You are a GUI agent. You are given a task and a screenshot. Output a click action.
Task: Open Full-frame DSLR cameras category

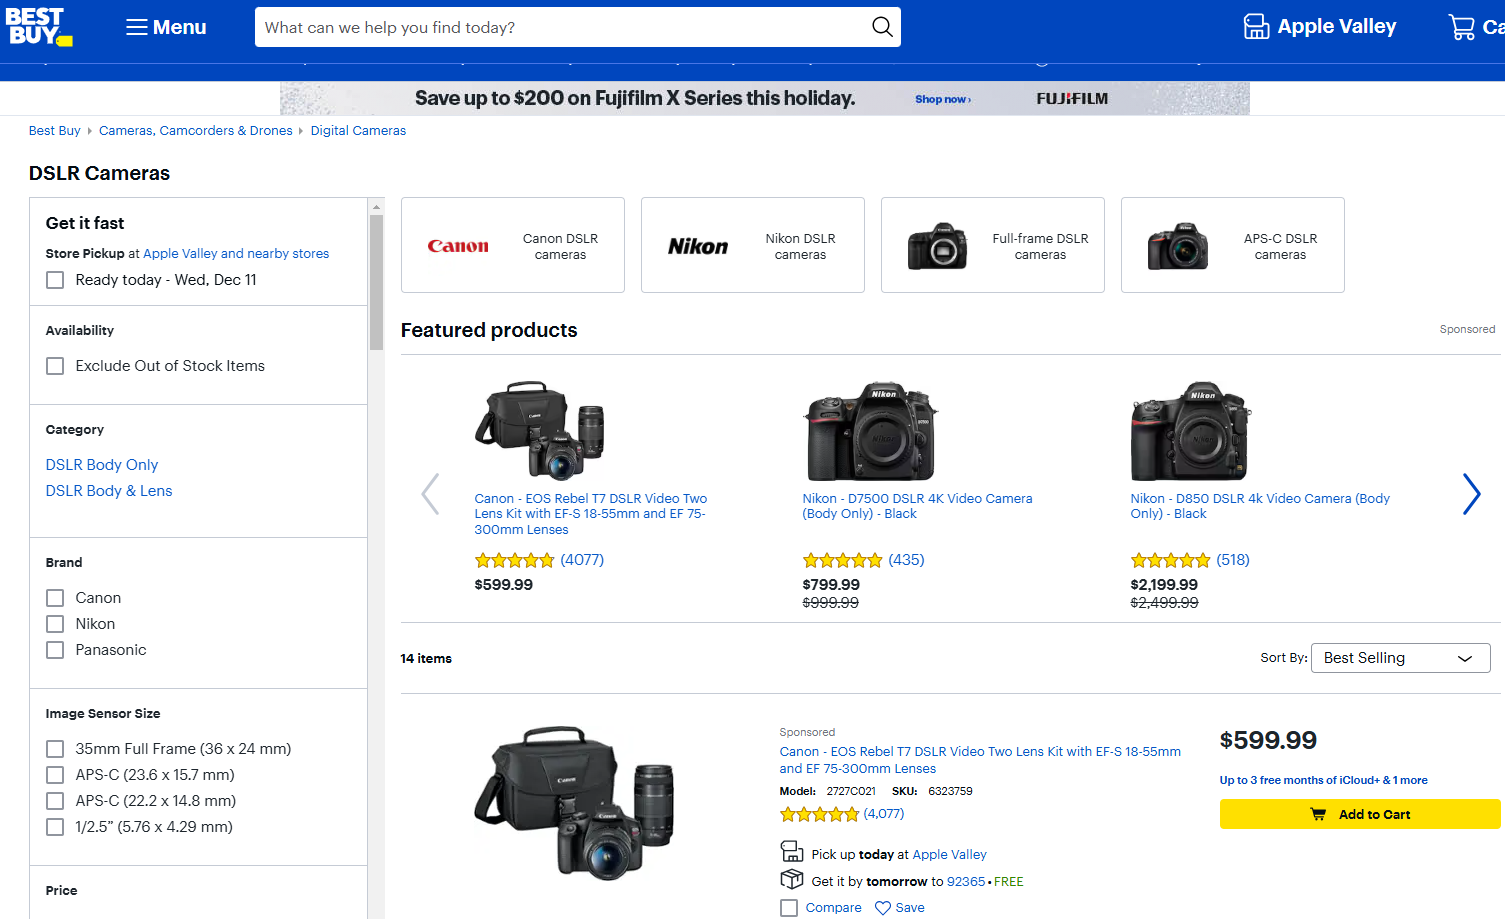pos(993,245)
